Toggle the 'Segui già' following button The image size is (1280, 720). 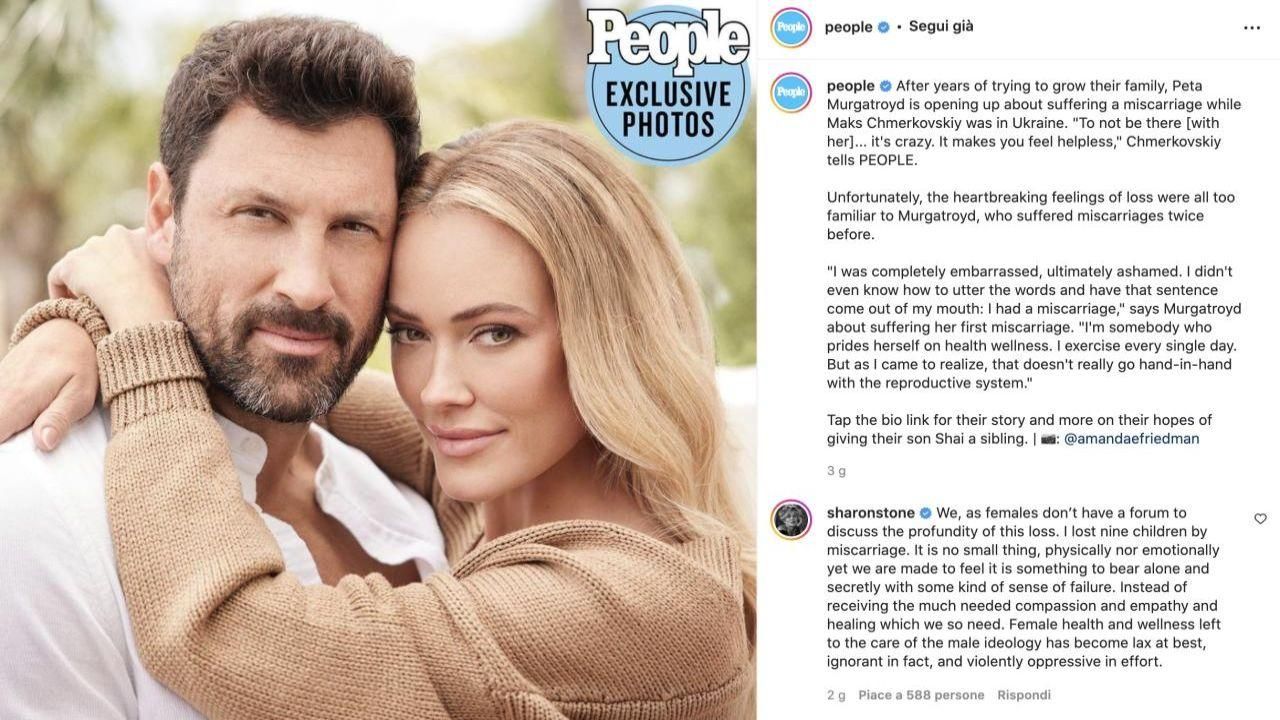point(941,27)
